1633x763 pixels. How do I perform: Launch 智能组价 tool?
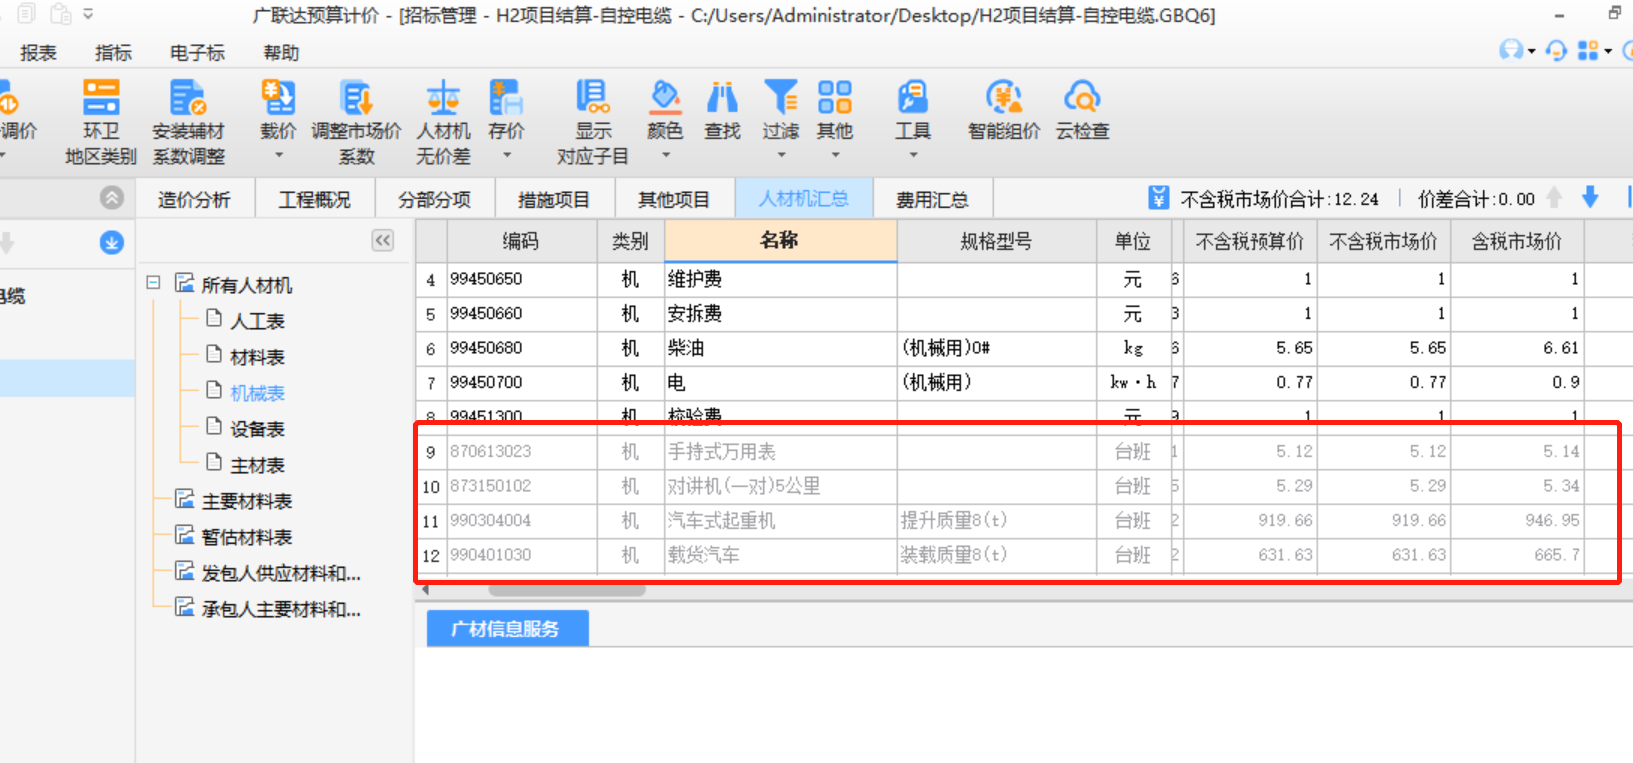(1004, 109)
